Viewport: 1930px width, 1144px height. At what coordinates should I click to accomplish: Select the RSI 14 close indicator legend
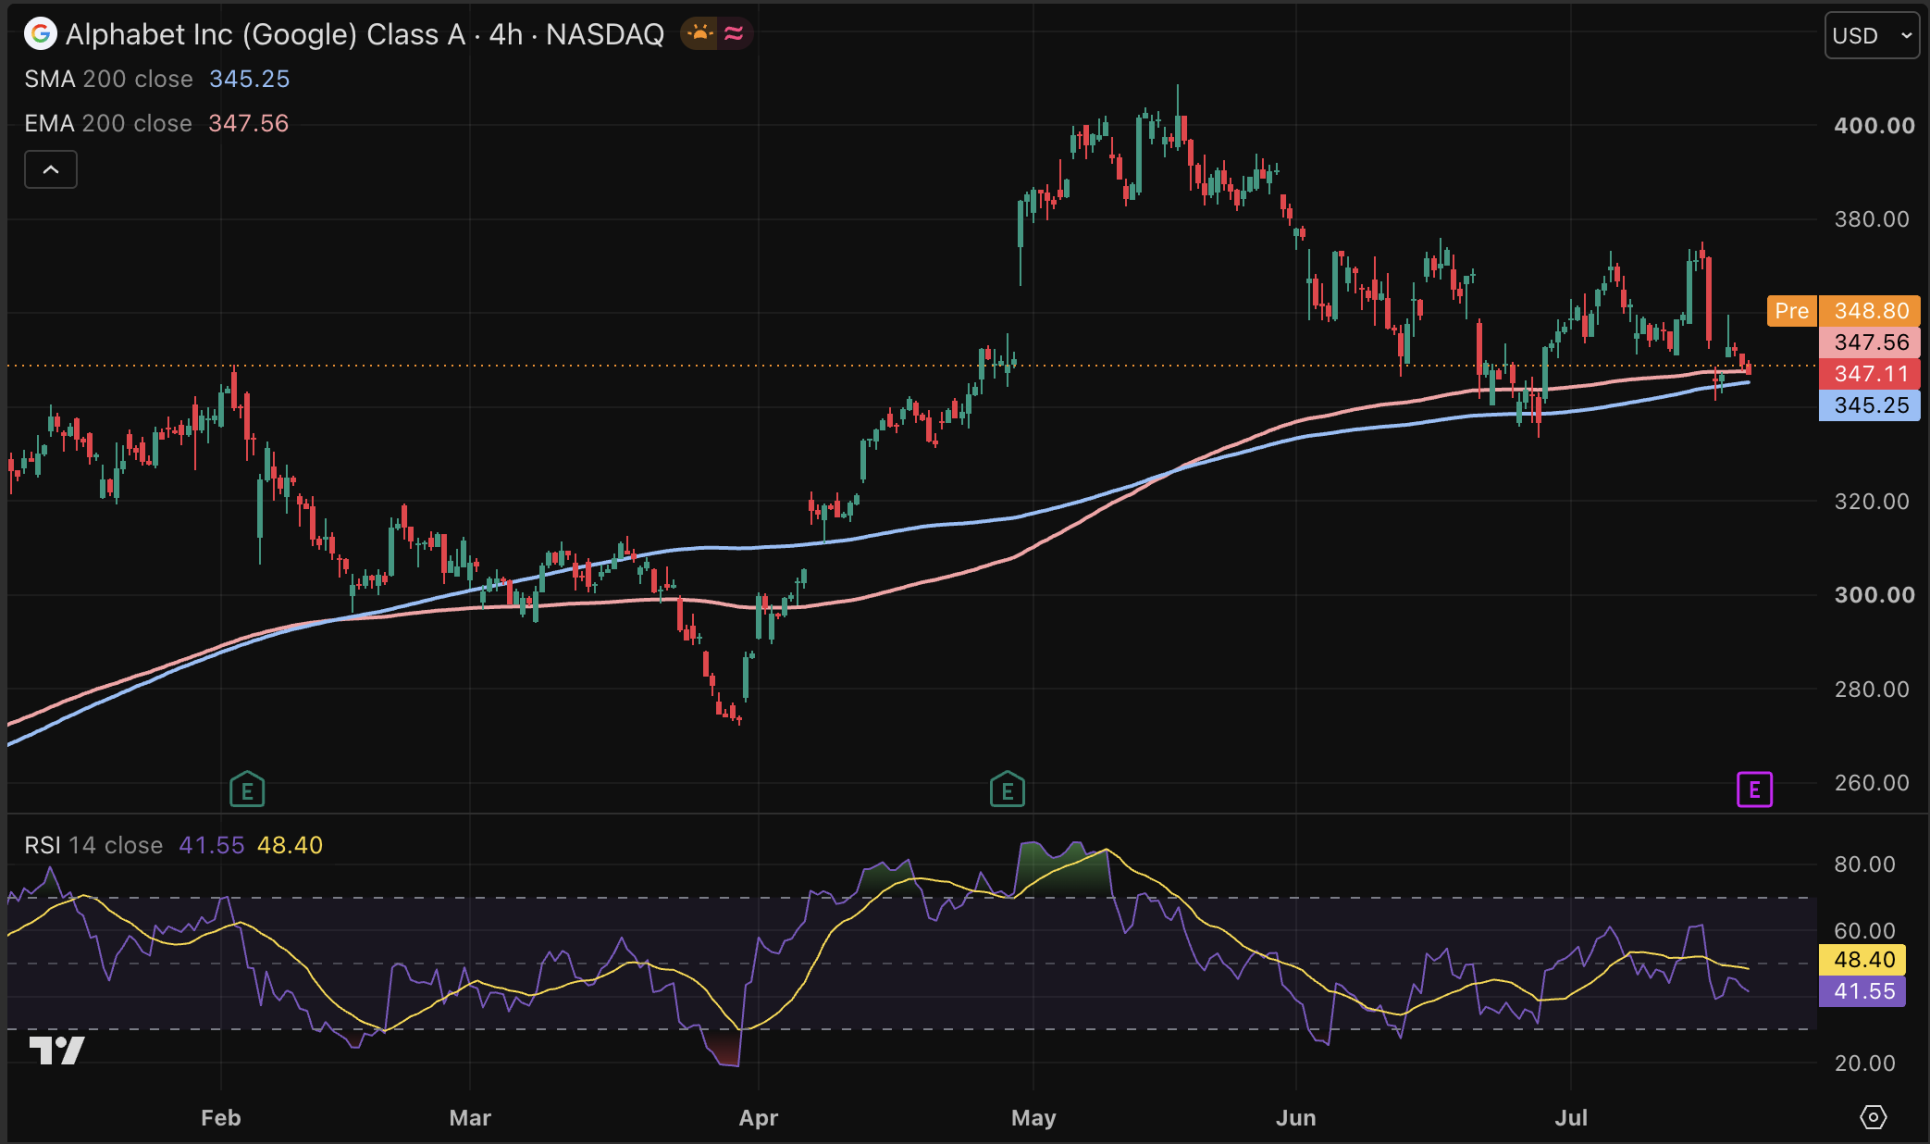[94, 845]
